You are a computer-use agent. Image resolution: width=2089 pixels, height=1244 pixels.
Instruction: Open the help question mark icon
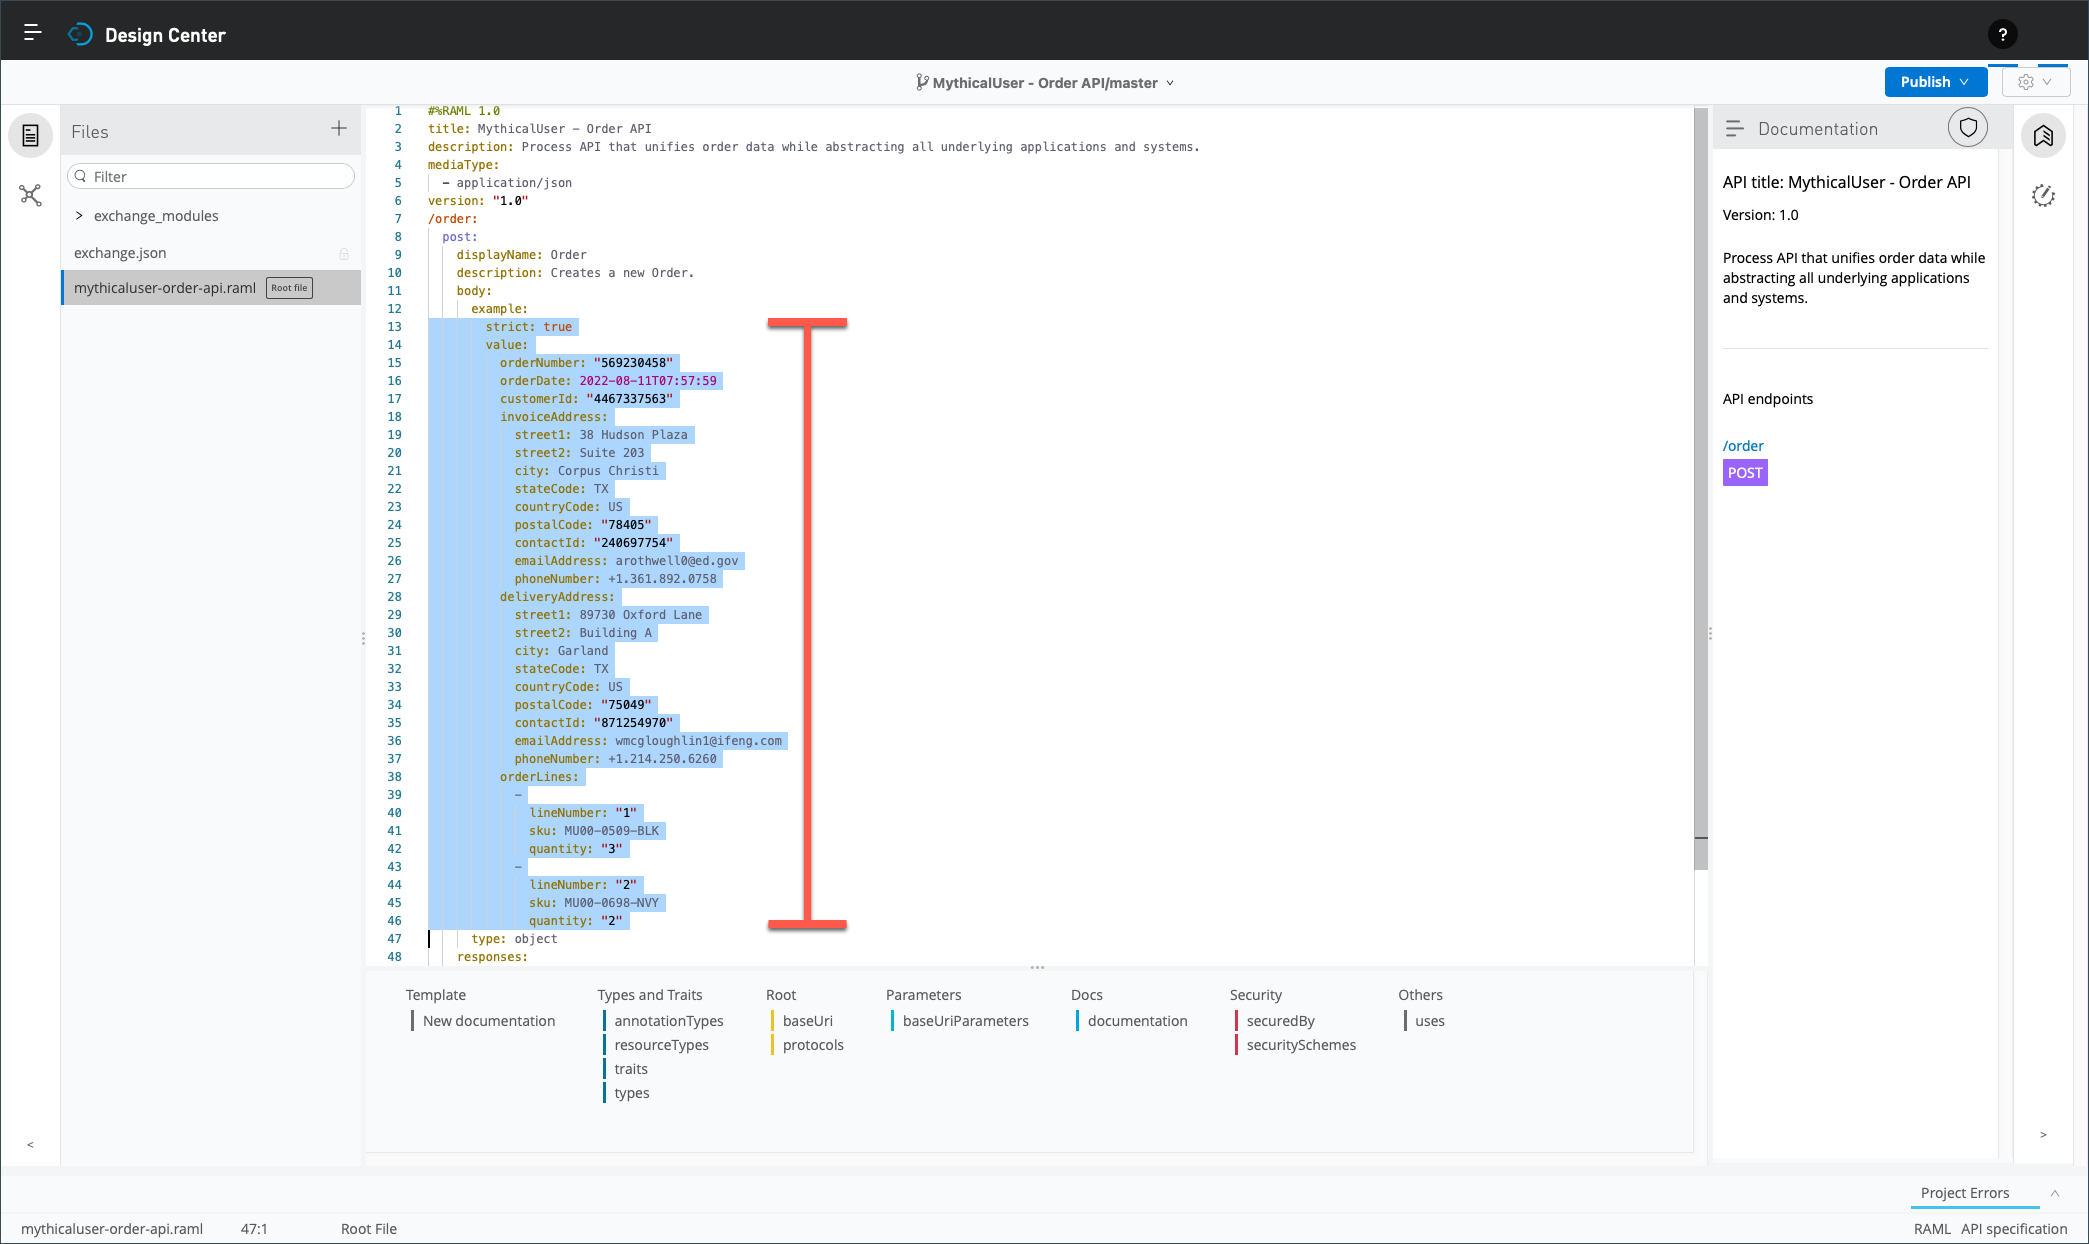pos(2002,35)
